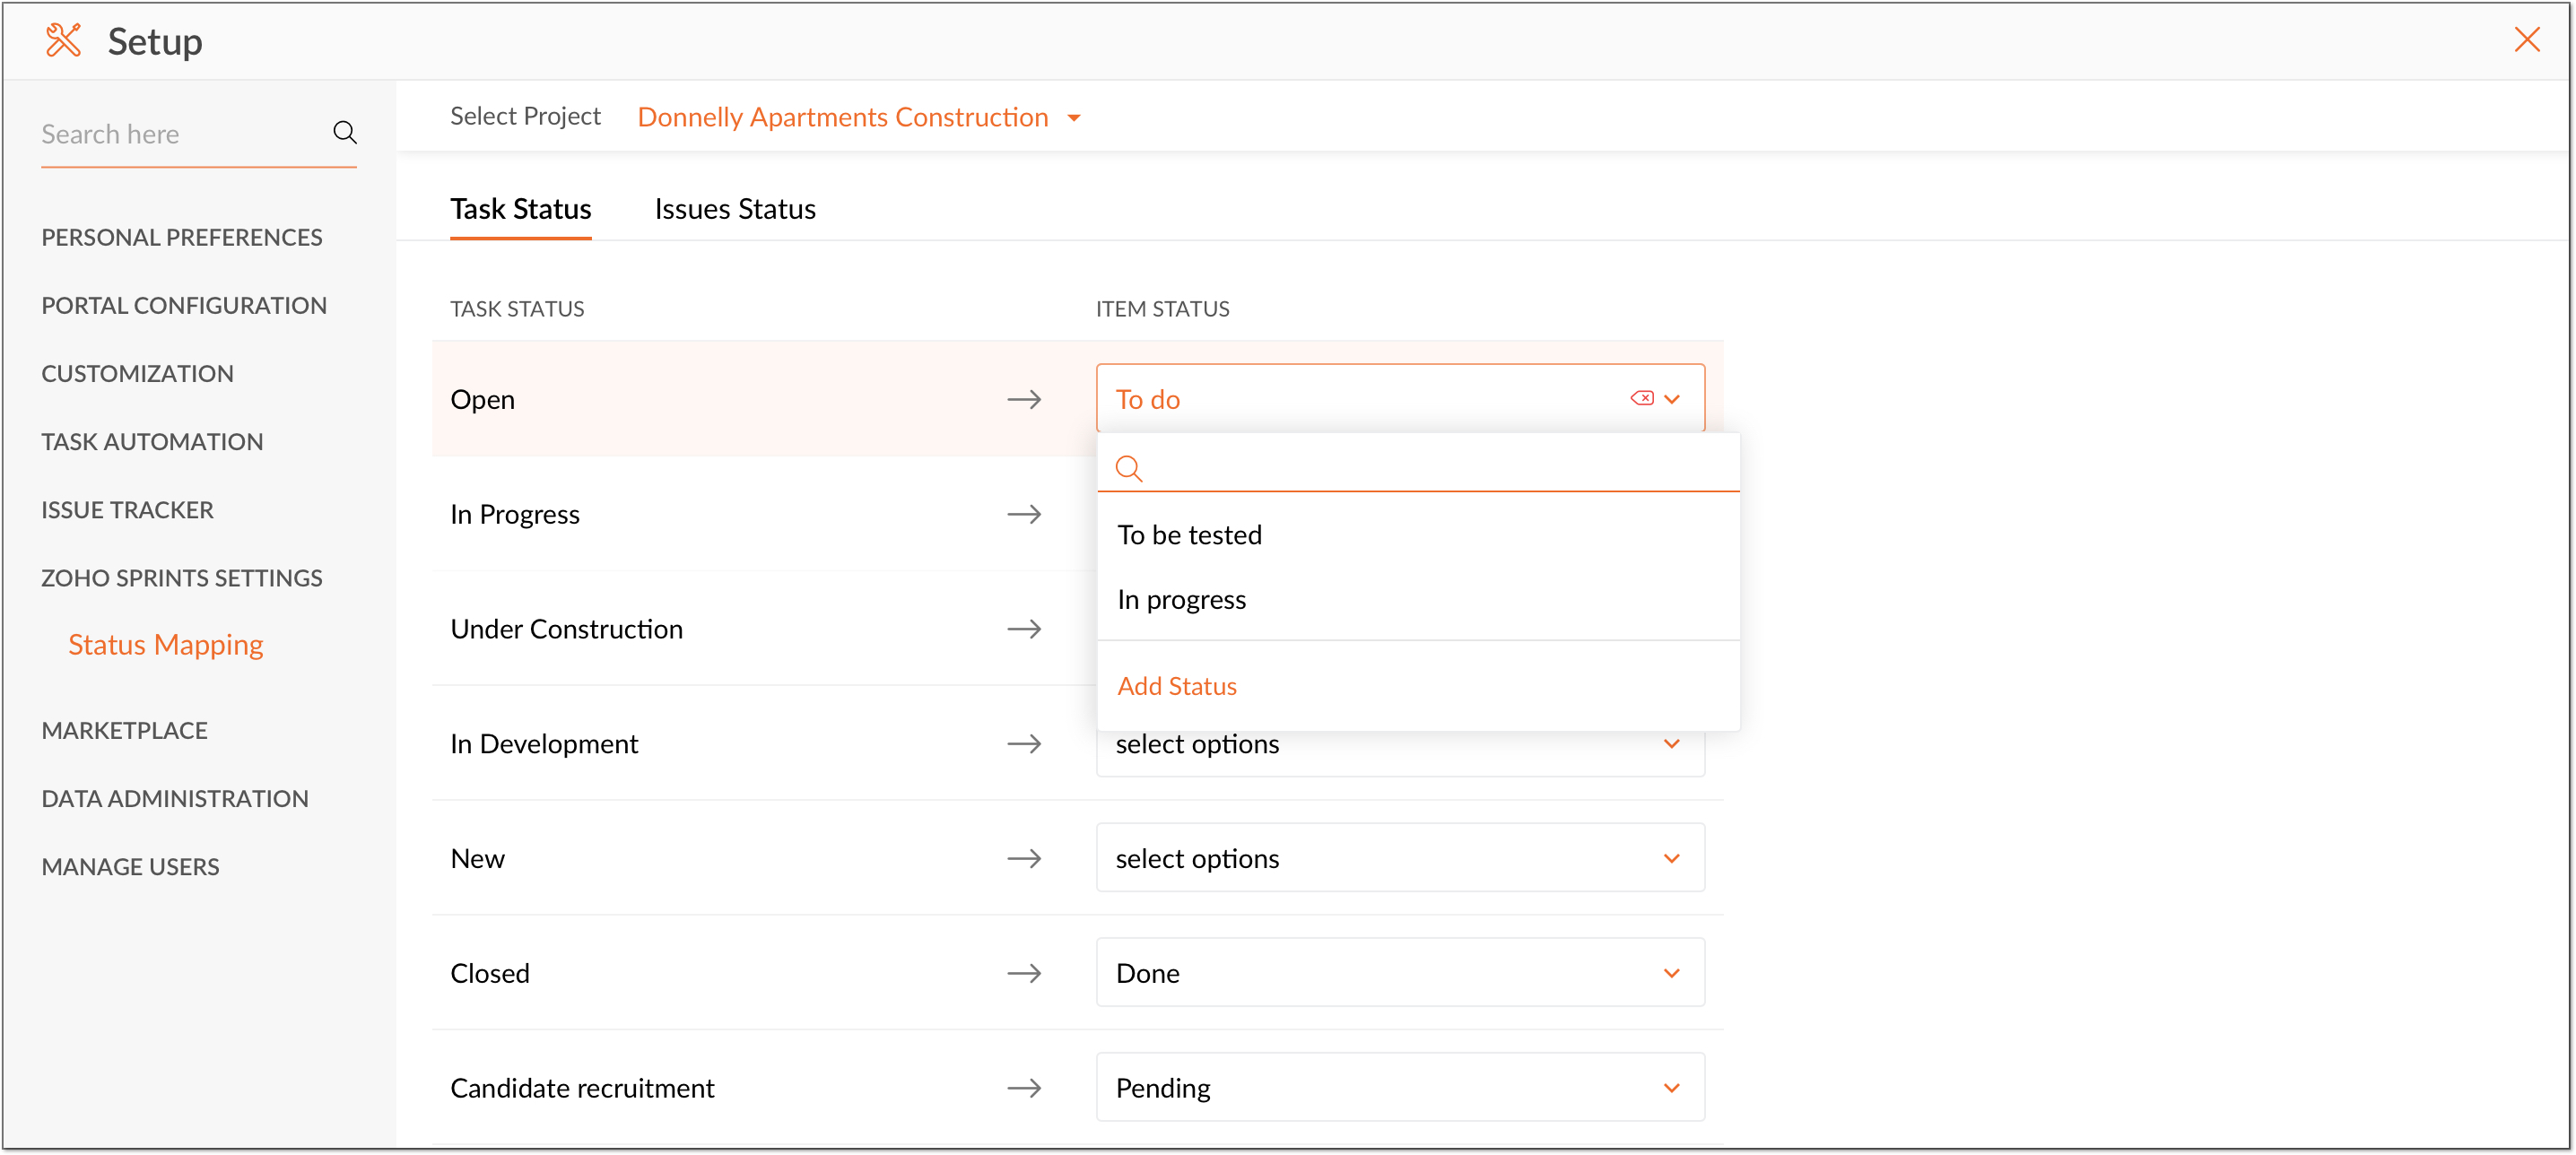The height and width of the screenshot is (1155, 2576).
Task: Click the 'Search here' input field
Action: point(180,134)
